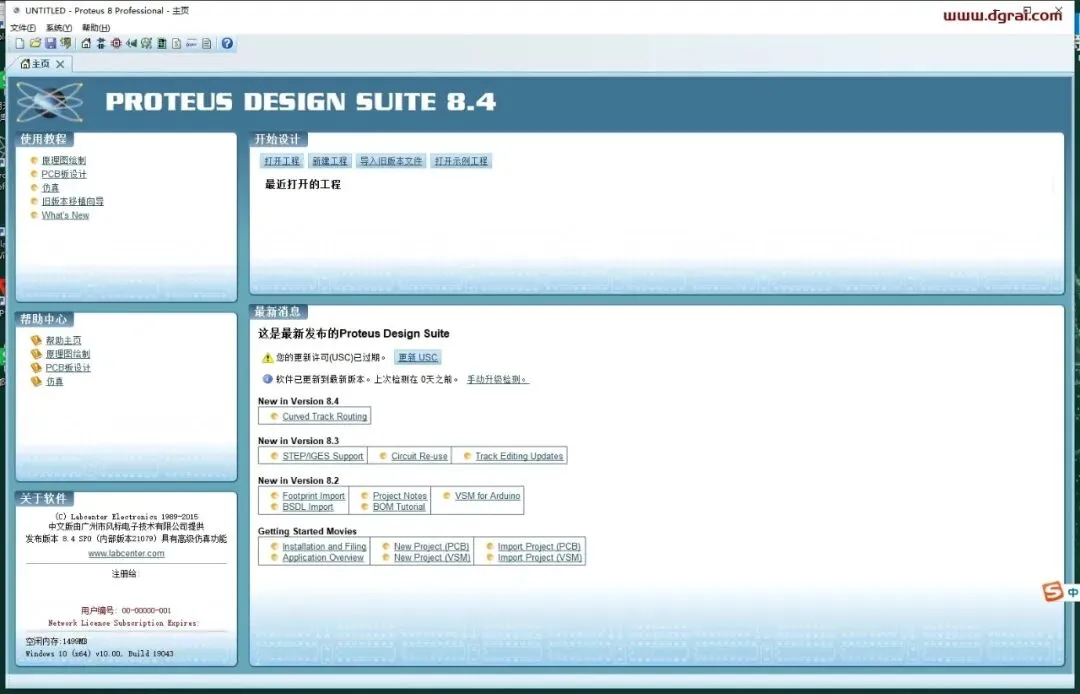Open the What's New link

tap(65, 215)
